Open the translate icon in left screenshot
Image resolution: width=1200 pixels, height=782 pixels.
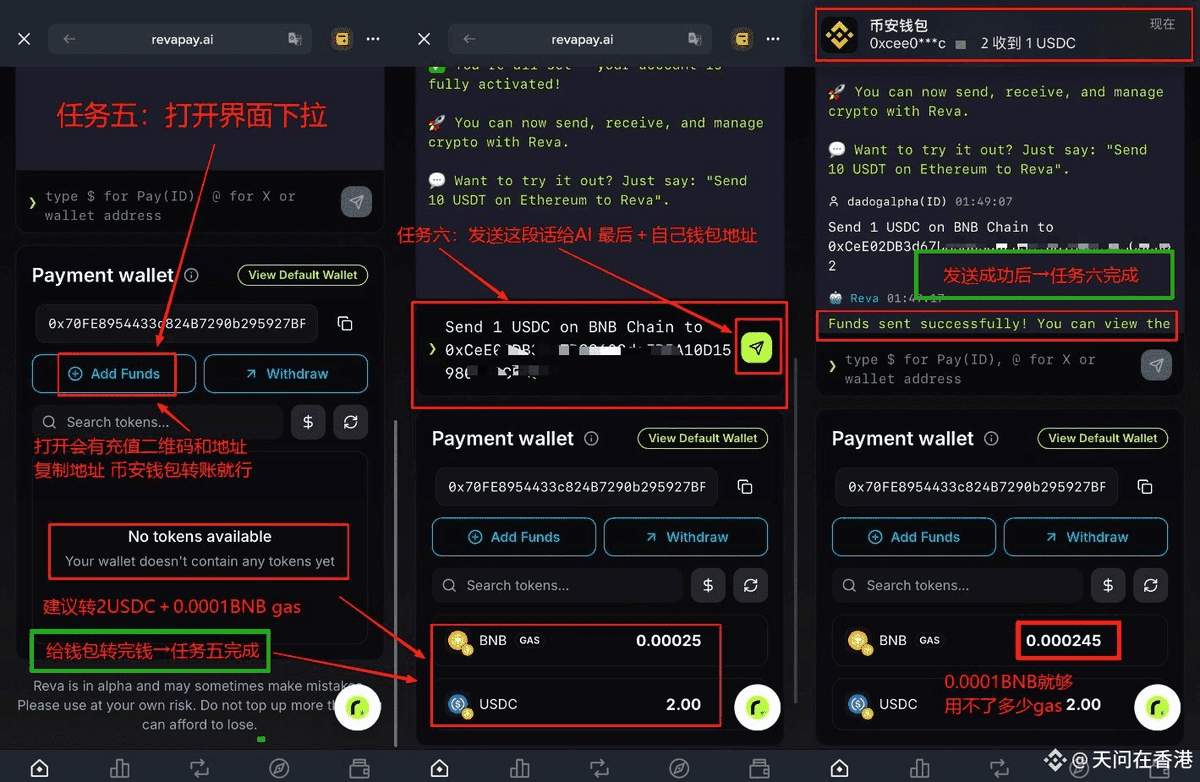point(295,40)
